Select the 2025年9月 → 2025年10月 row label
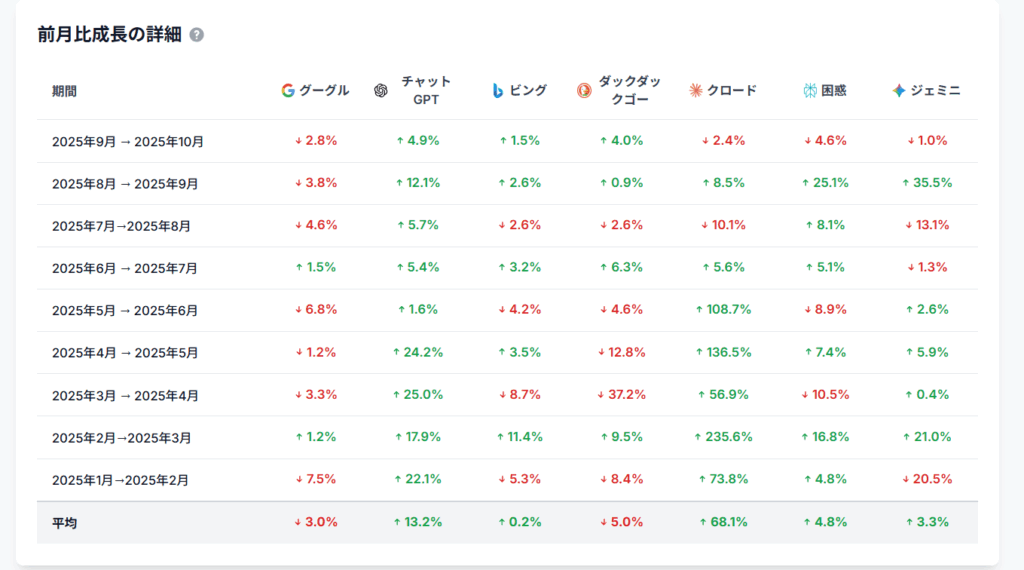 click(x=128, y=141)
